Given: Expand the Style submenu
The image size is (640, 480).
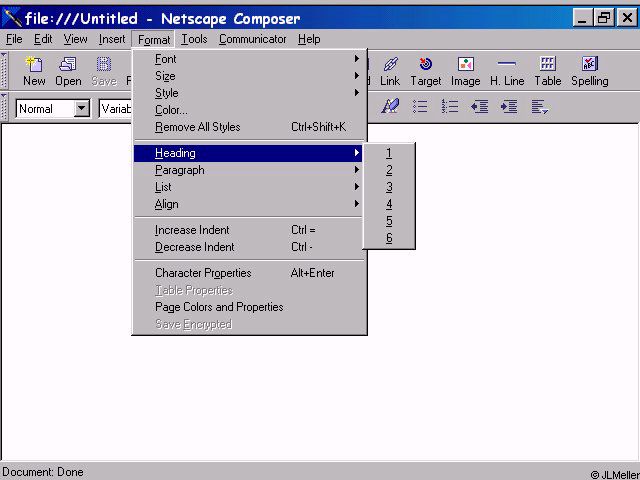Looking at the screenshot, I should pos(248,93).
